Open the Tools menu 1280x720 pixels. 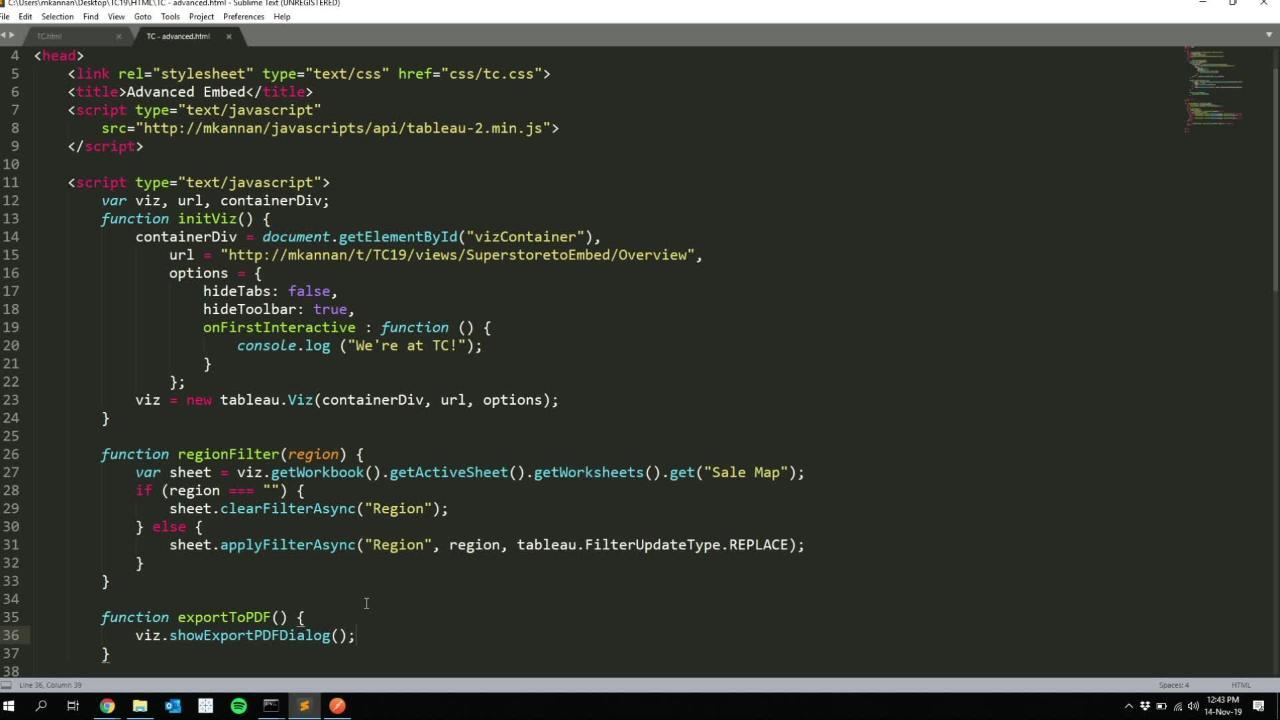coord(170,17)
